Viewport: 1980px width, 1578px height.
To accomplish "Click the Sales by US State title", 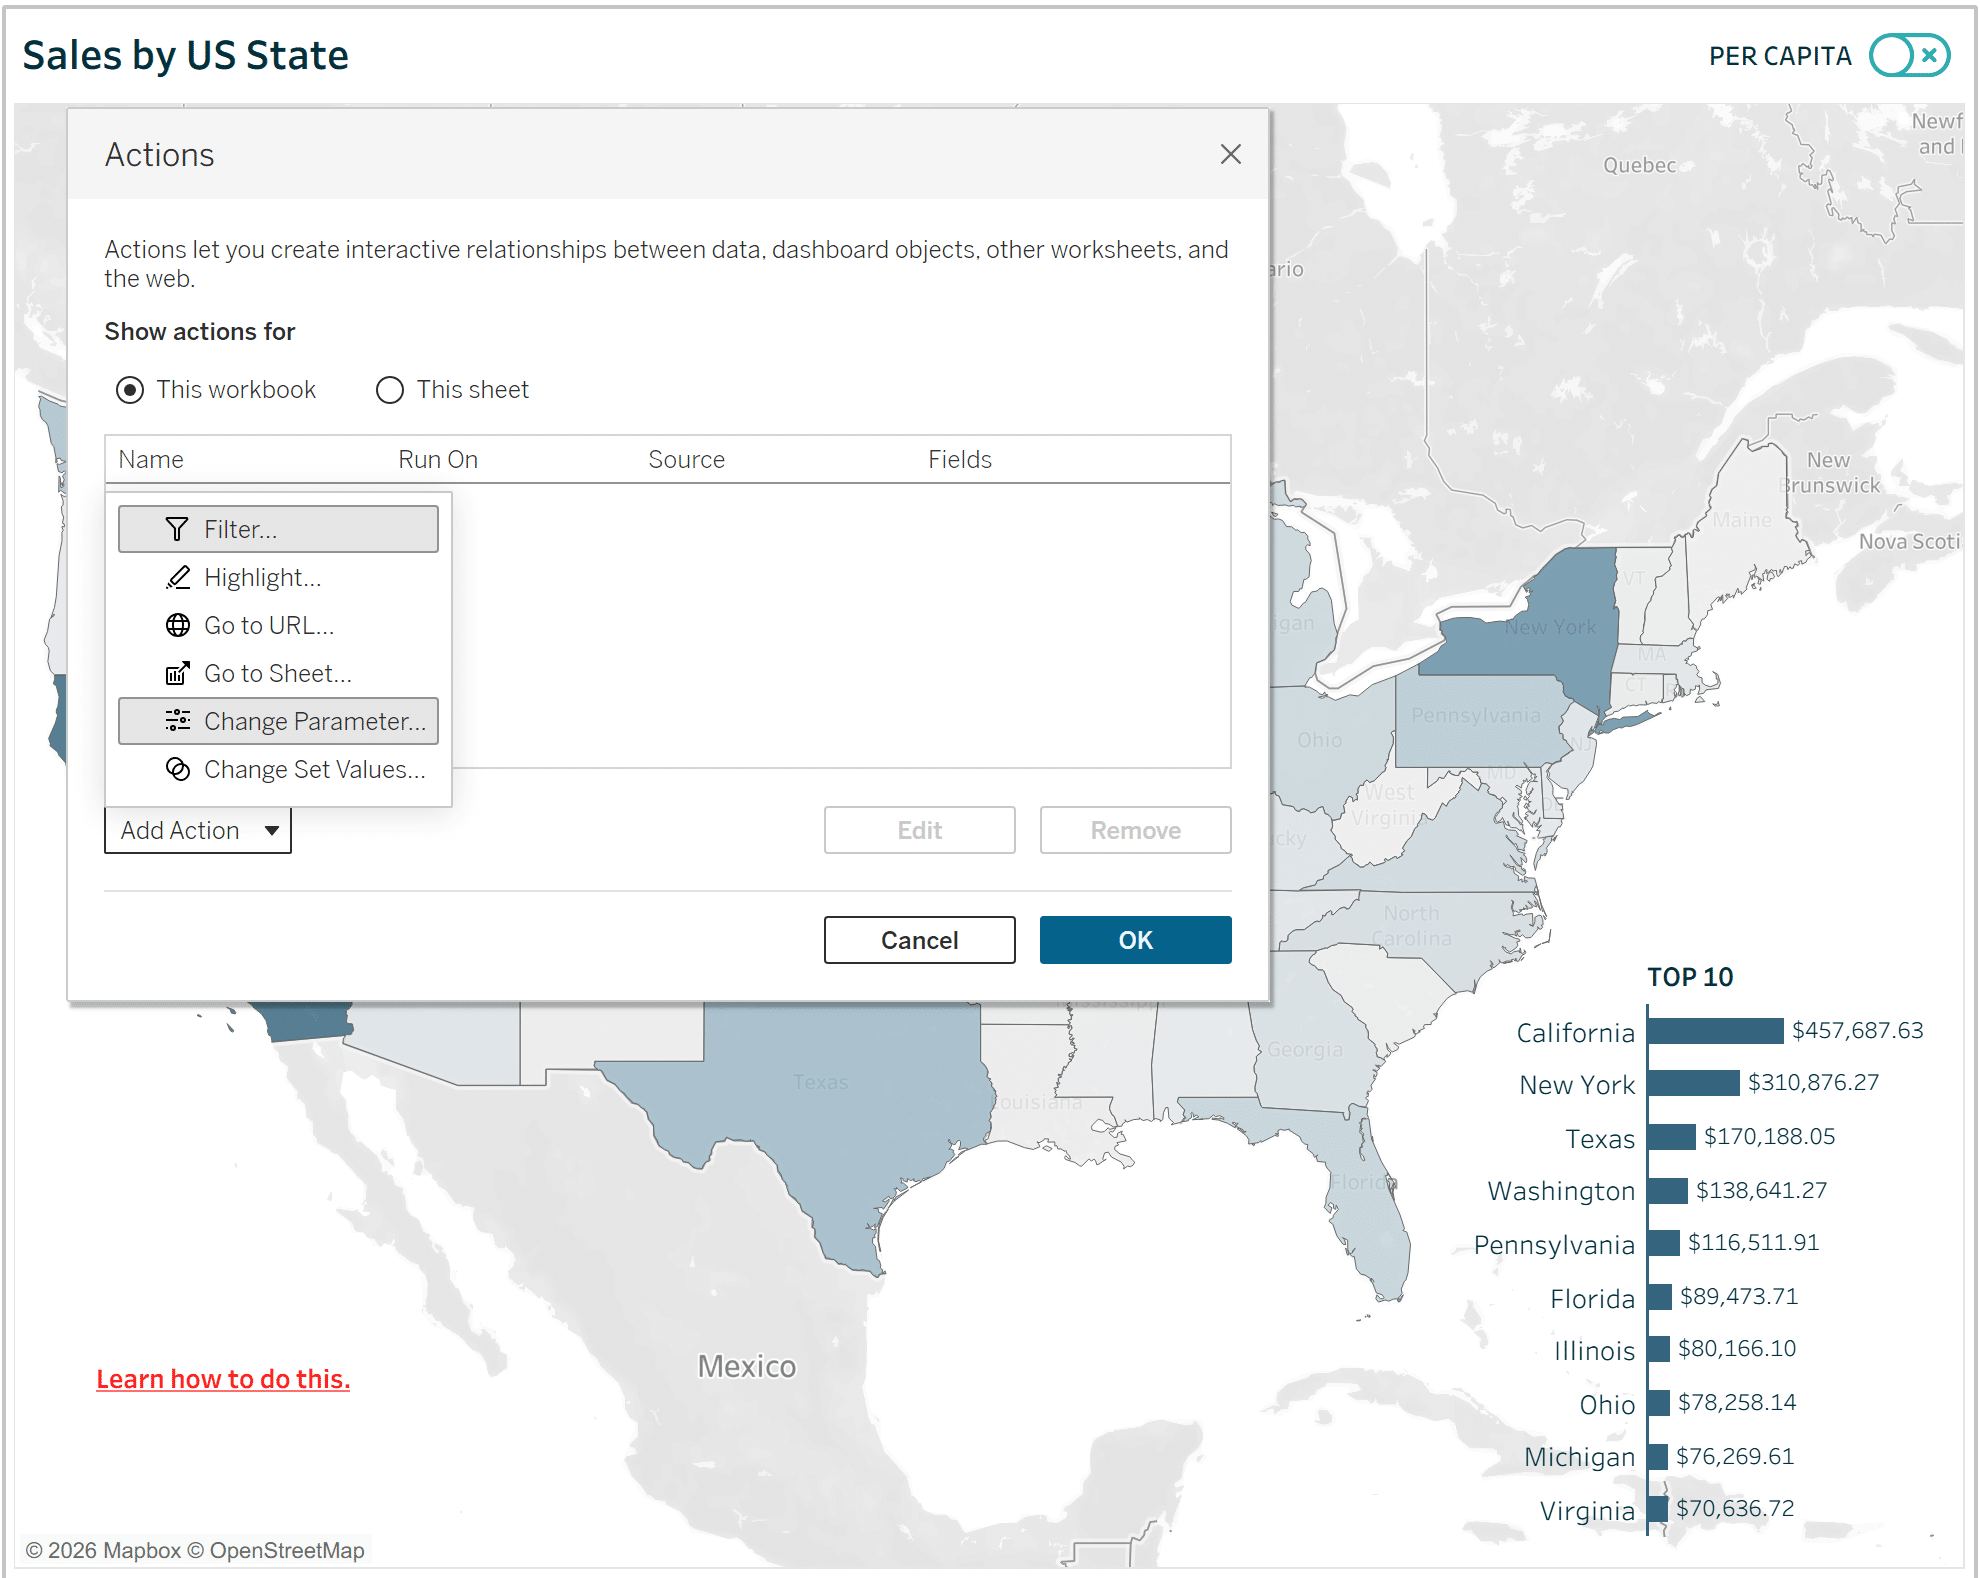I will [x=186, y=55].
